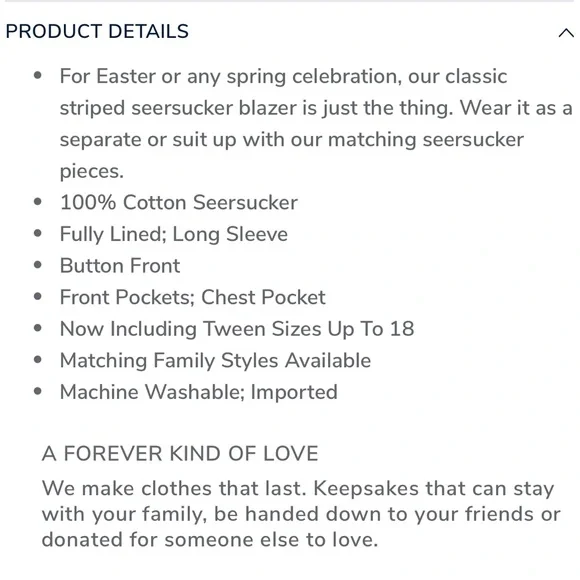Click the 'donated for someone else to love' line
Viewport: 580px width, 580px height.
[x=210, y=540]
